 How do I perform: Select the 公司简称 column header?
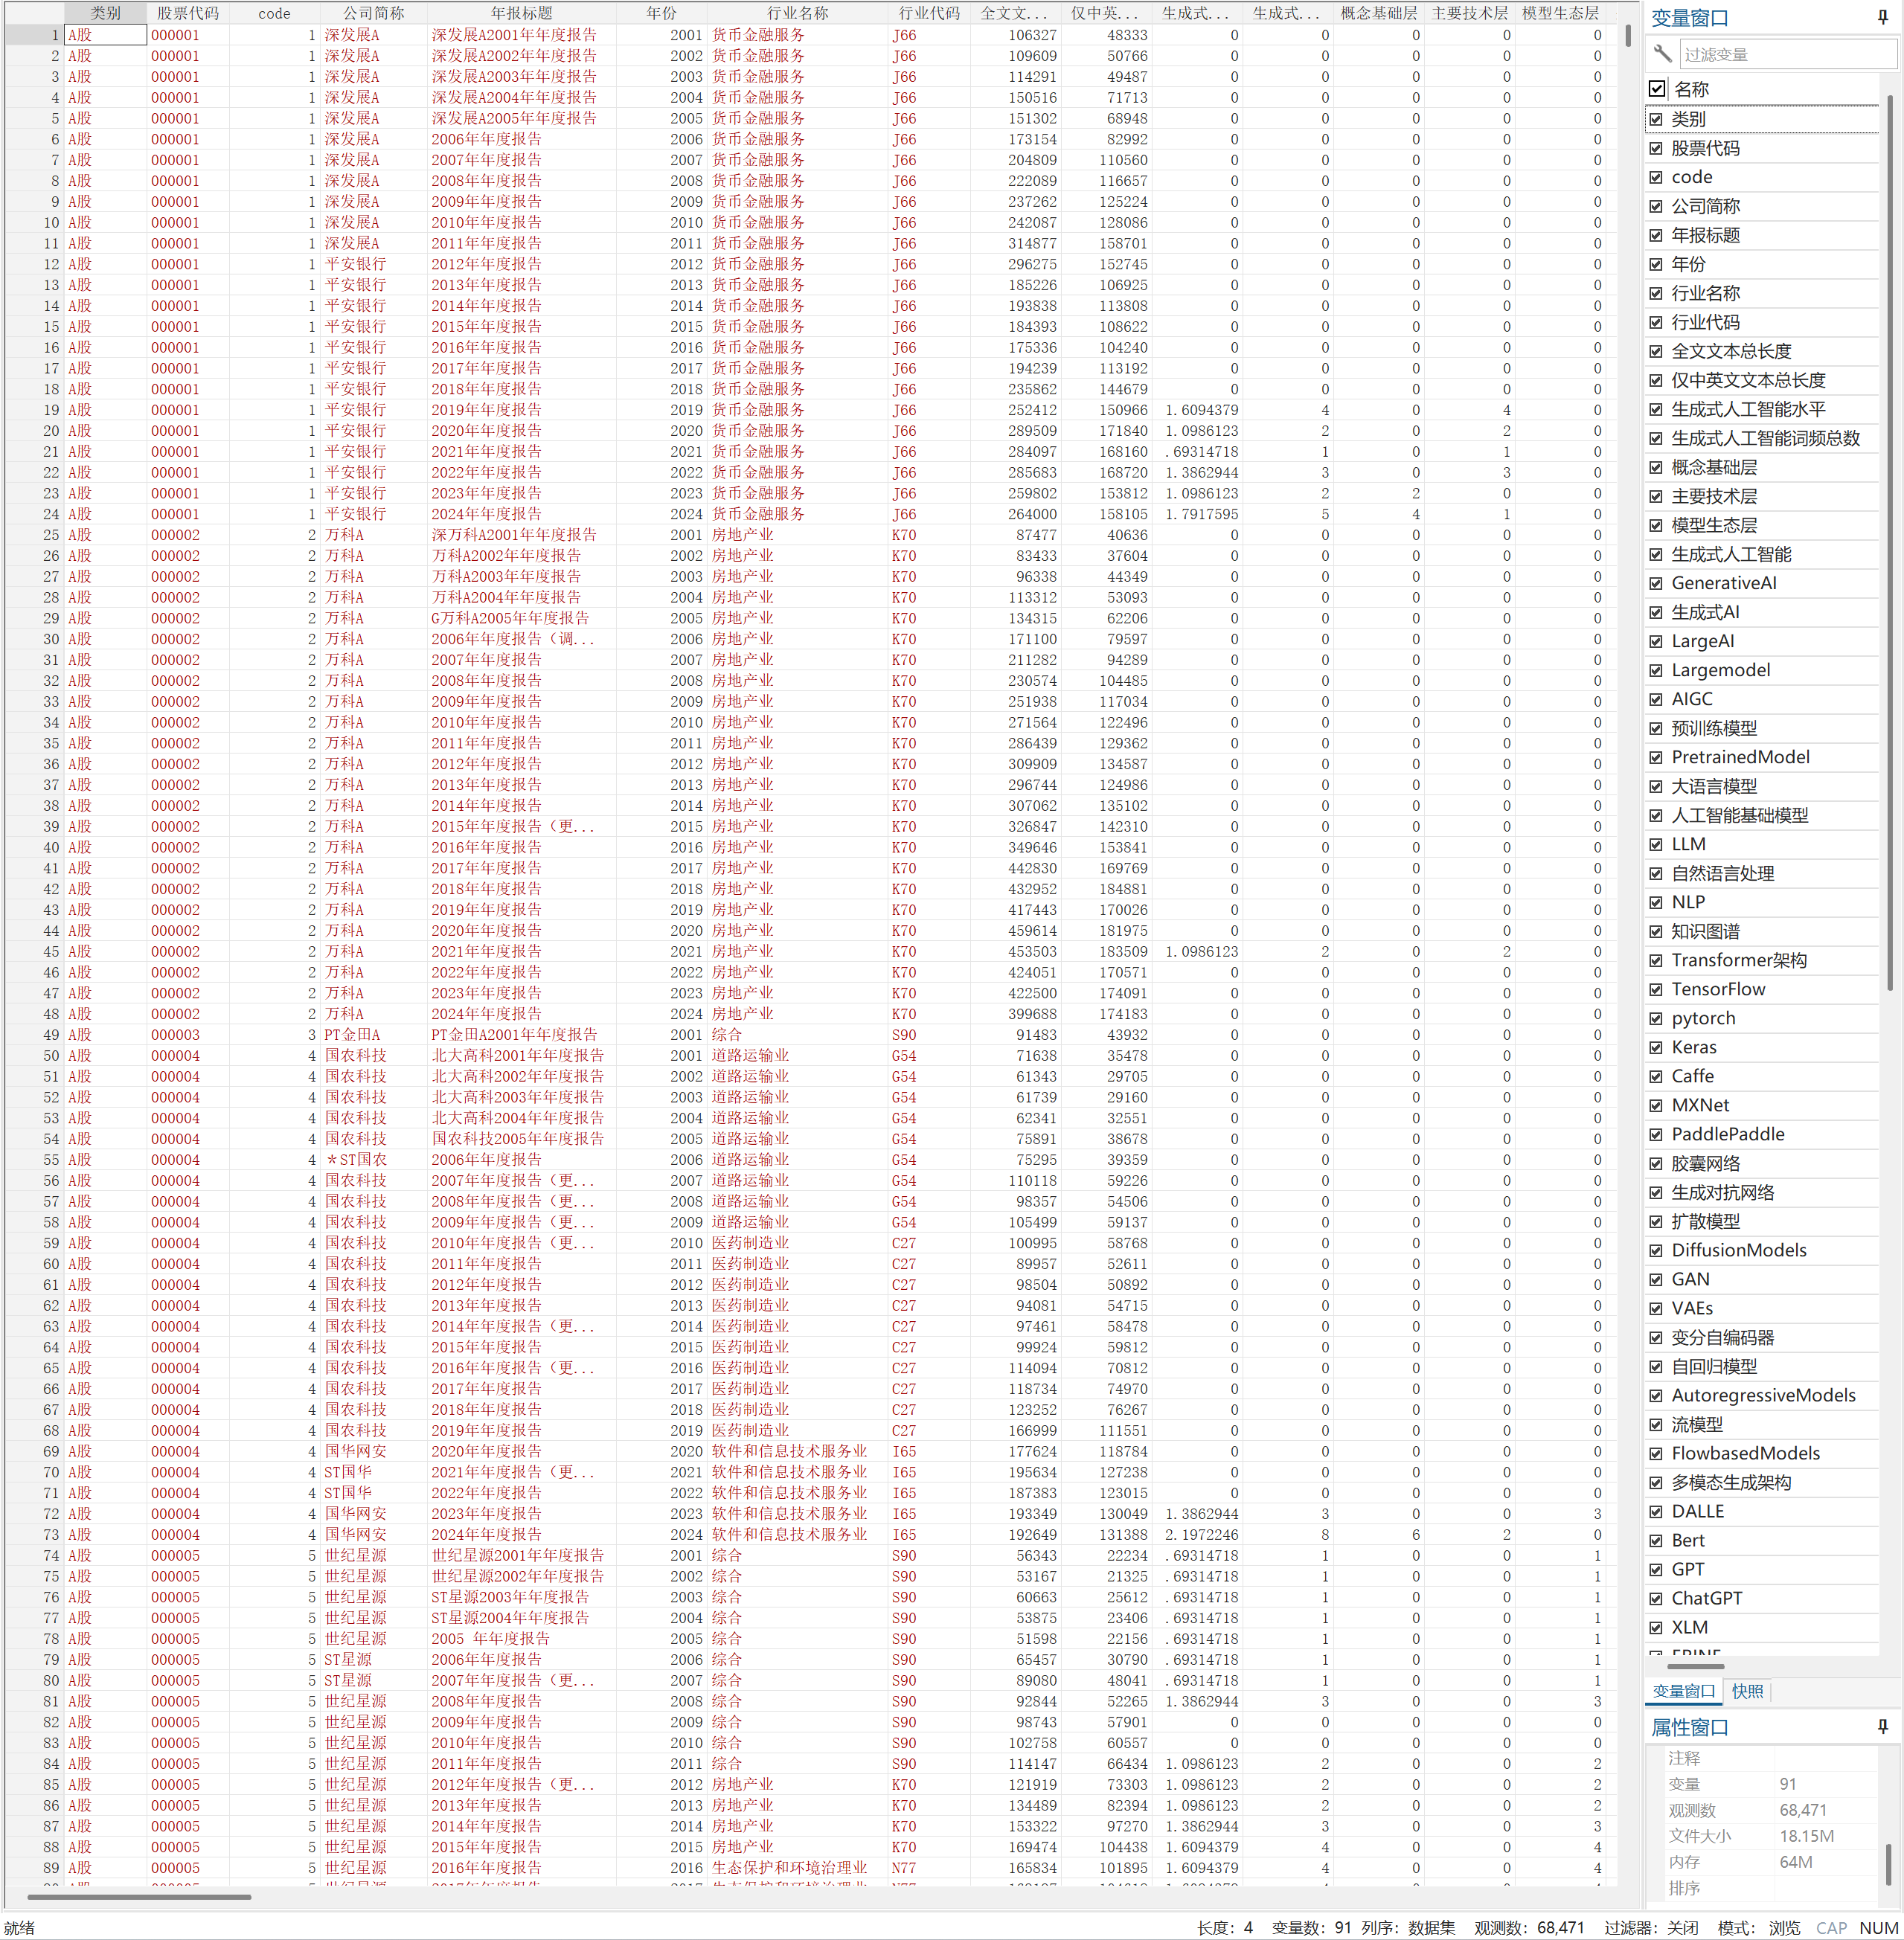coord(373,13)
